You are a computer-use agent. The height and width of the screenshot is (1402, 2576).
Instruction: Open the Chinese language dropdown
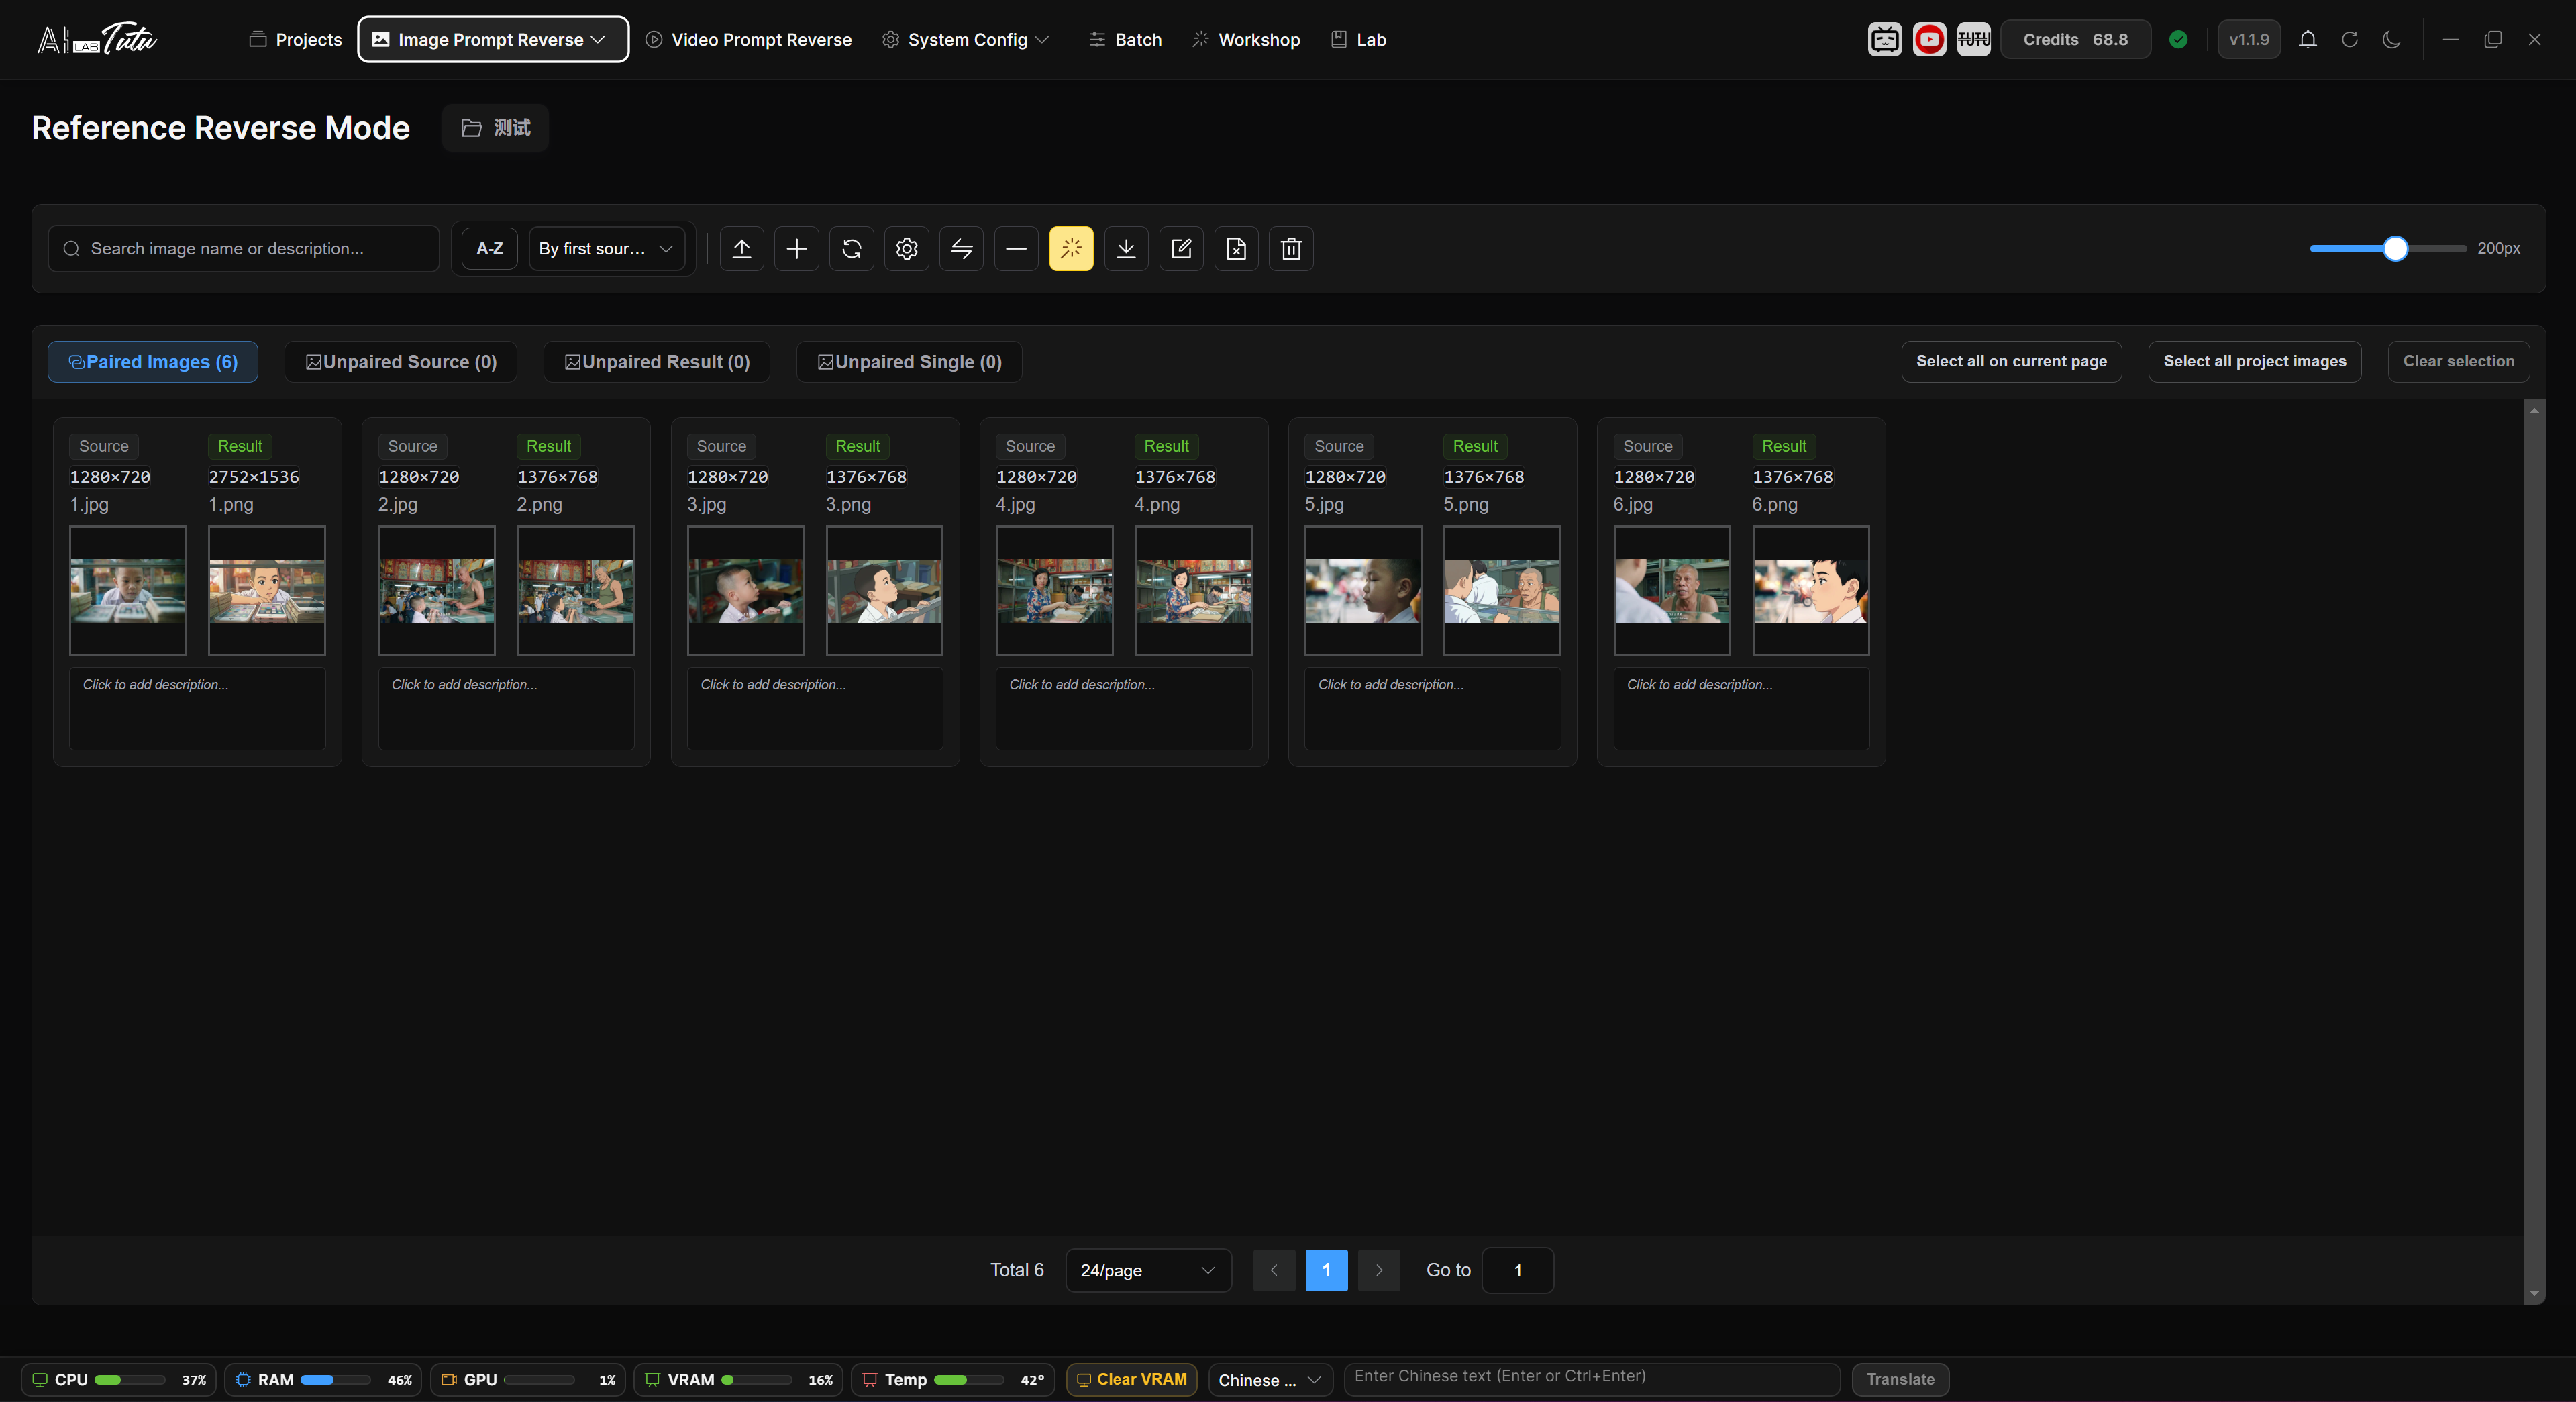coord(1270,1380)
